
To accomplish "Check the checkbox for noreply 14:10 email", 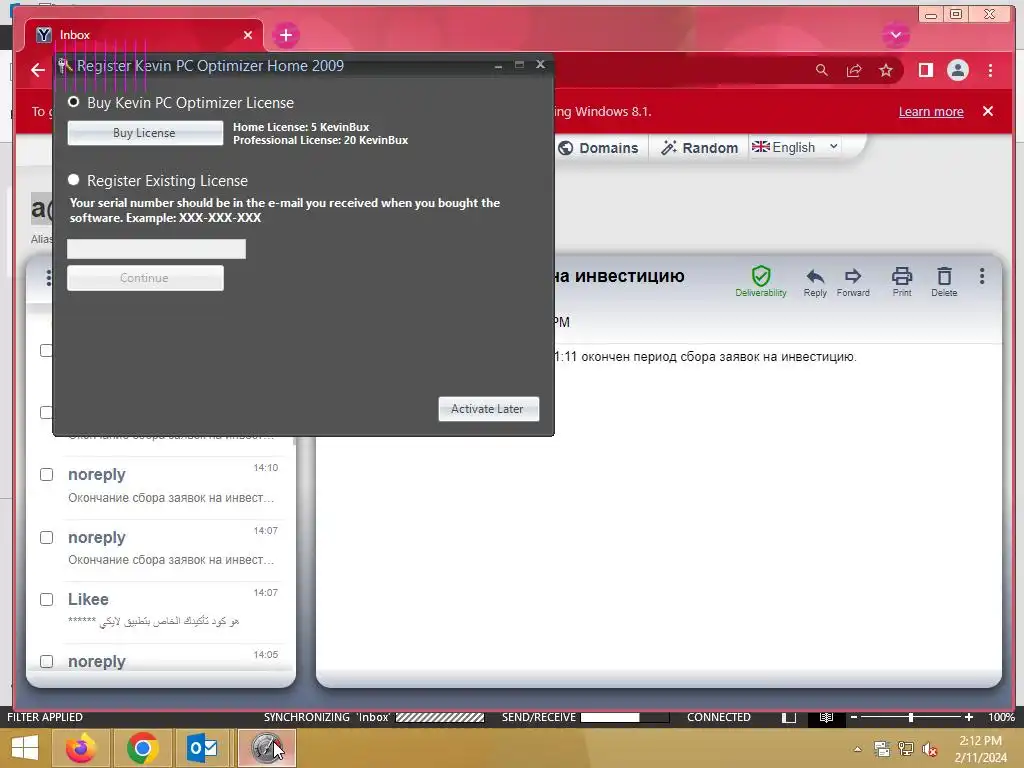I will click(46, 474).
